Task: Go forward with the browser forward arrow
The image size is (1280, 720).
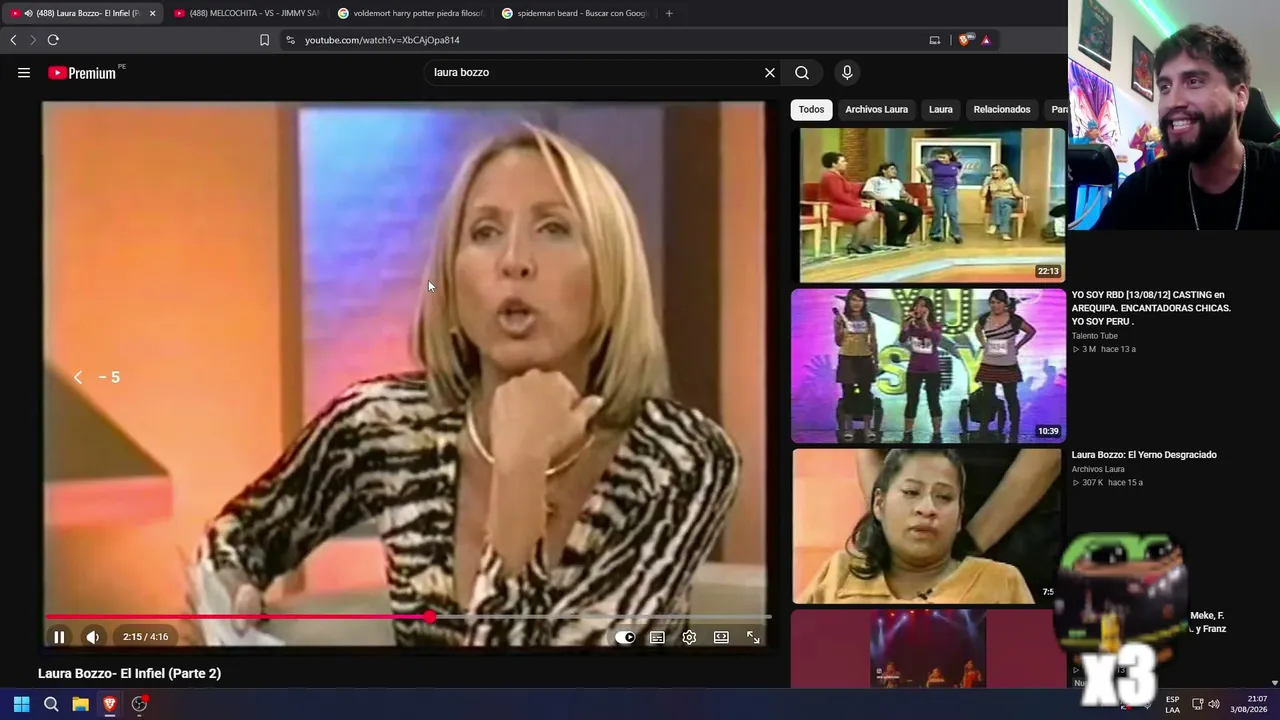Action: [32, 40]
